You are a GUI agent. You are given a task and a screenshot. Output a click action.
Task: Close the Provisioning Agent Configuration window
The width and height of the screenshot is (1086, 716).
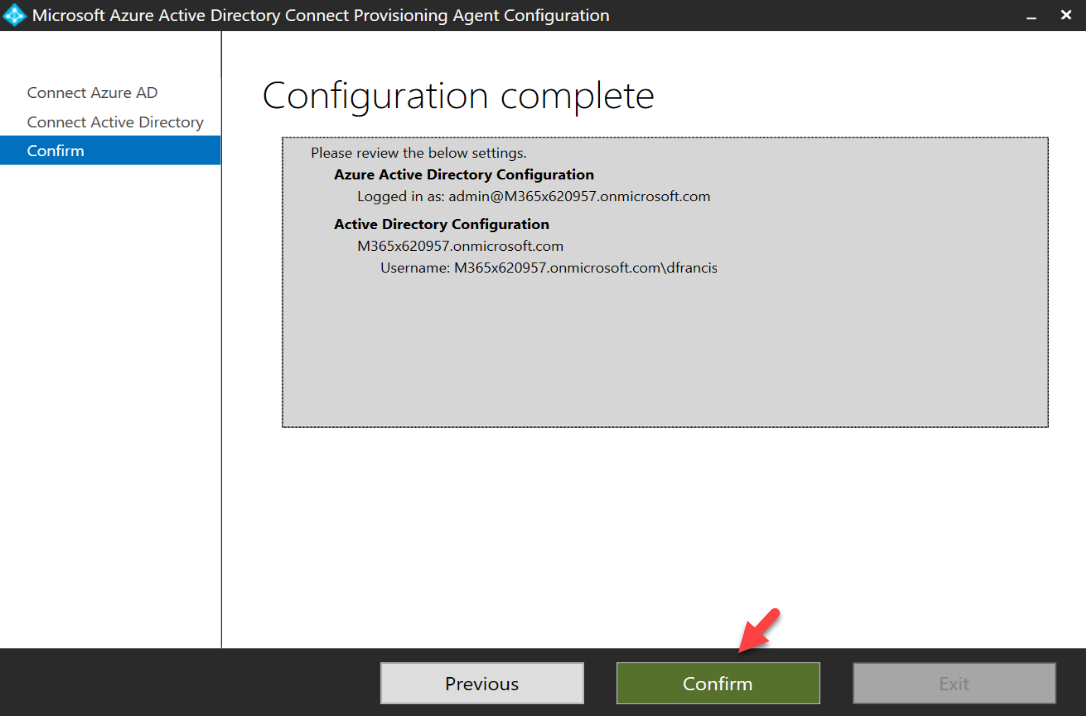(1066, 15)
